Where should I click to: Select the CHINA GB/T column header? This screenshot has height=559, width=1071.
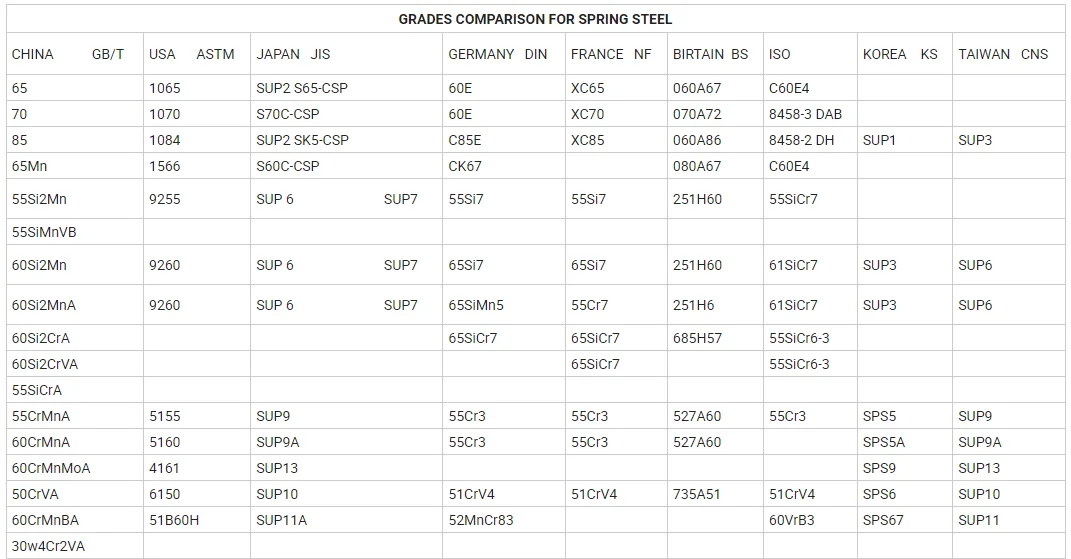(x=75, y=54)
